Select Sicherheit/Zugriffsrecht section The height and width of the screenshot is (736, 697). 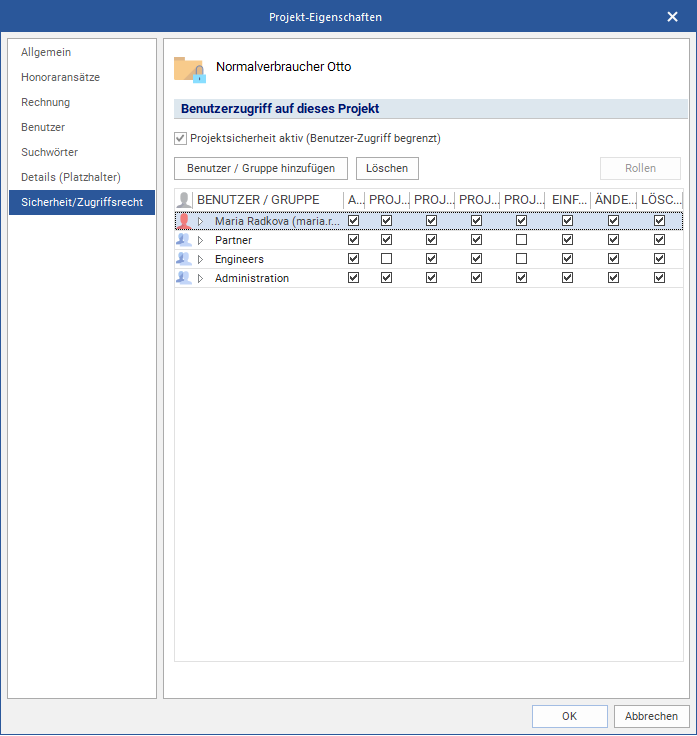(82, 202)
